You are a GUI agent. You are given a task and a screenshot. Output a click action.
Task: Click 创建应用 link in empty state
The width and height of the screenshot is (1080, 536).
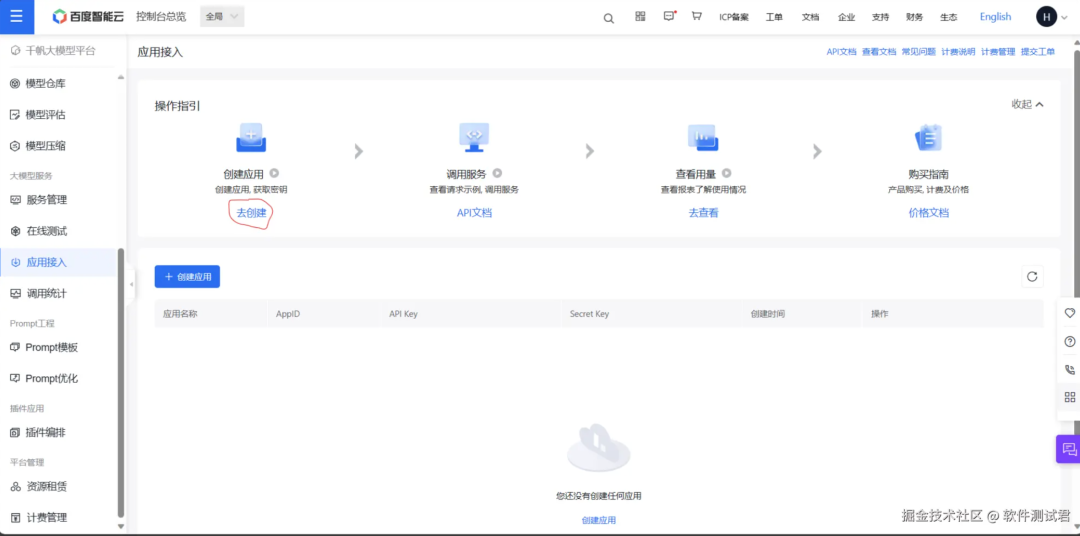pyautogui.click(x=599, y=520)
